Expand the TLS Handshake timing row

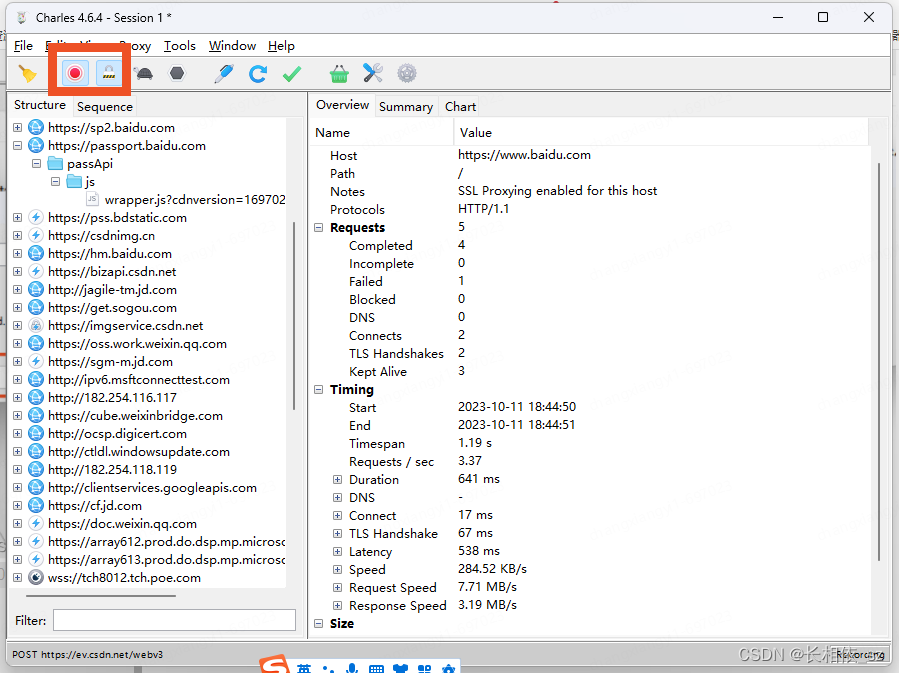[338, 533]
